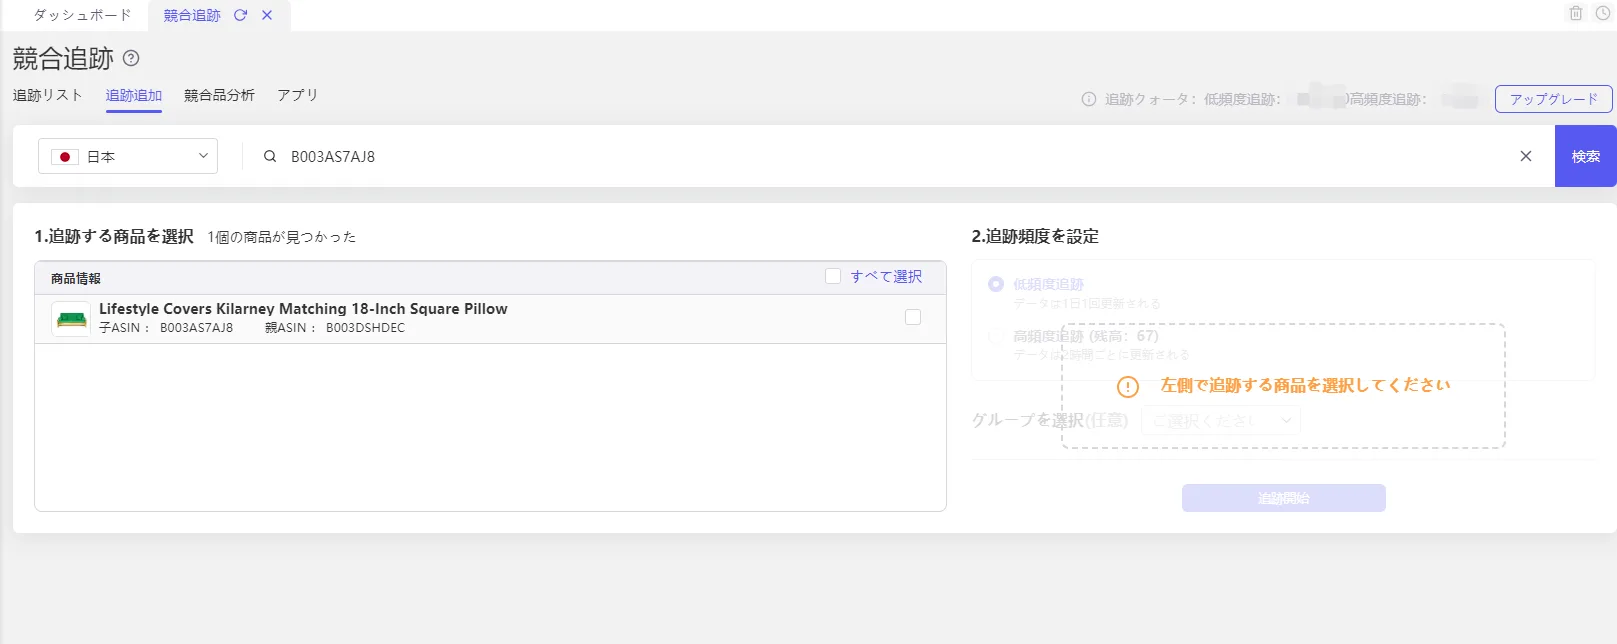The width and height of the screenshot is (1617, 644).
Task: Check the Lifestyle Covers product checkbox
Action: [913, 317]
